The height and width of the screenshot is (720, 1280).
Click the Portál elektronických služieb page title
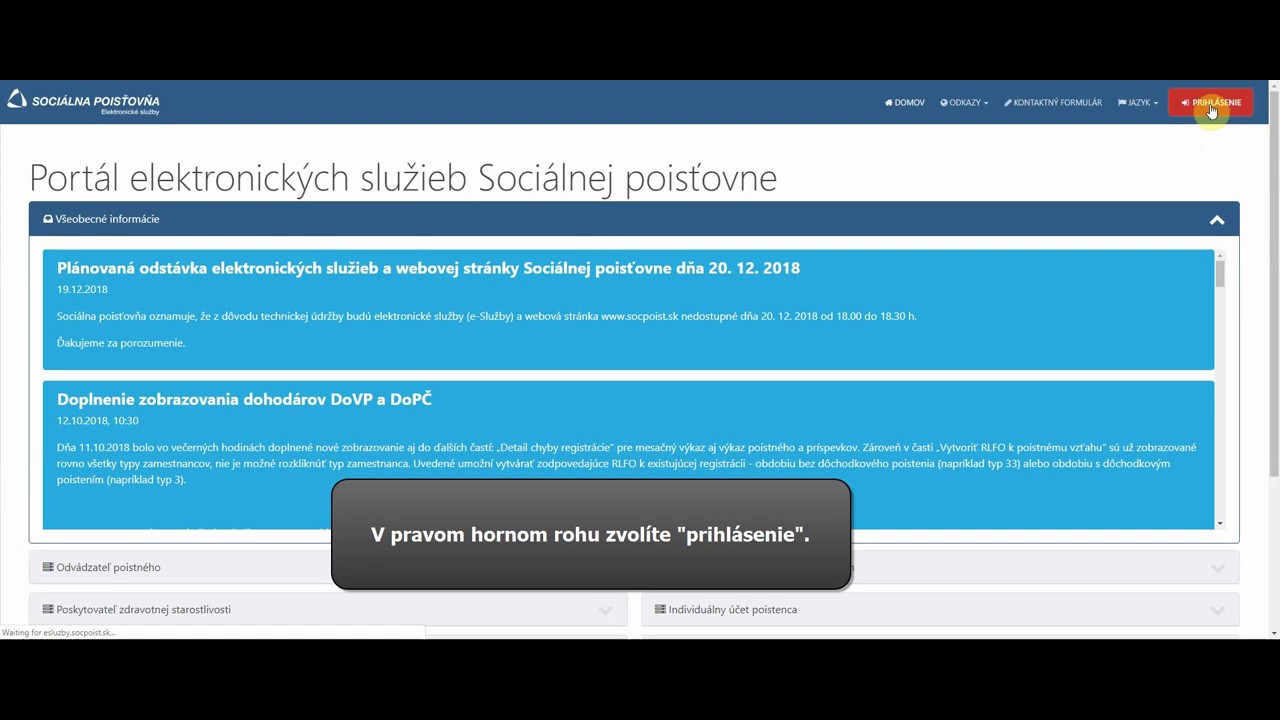403,178
